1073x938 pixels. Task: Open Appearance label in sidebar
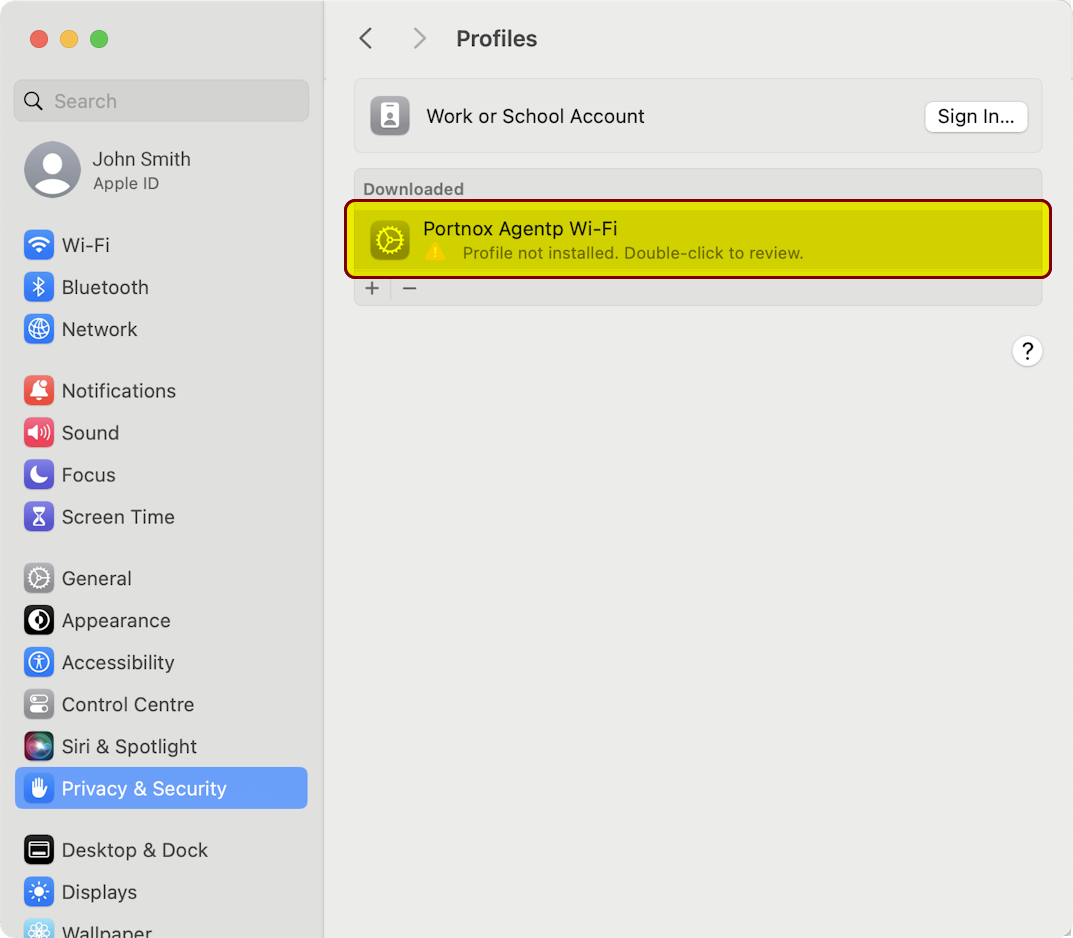116,621
